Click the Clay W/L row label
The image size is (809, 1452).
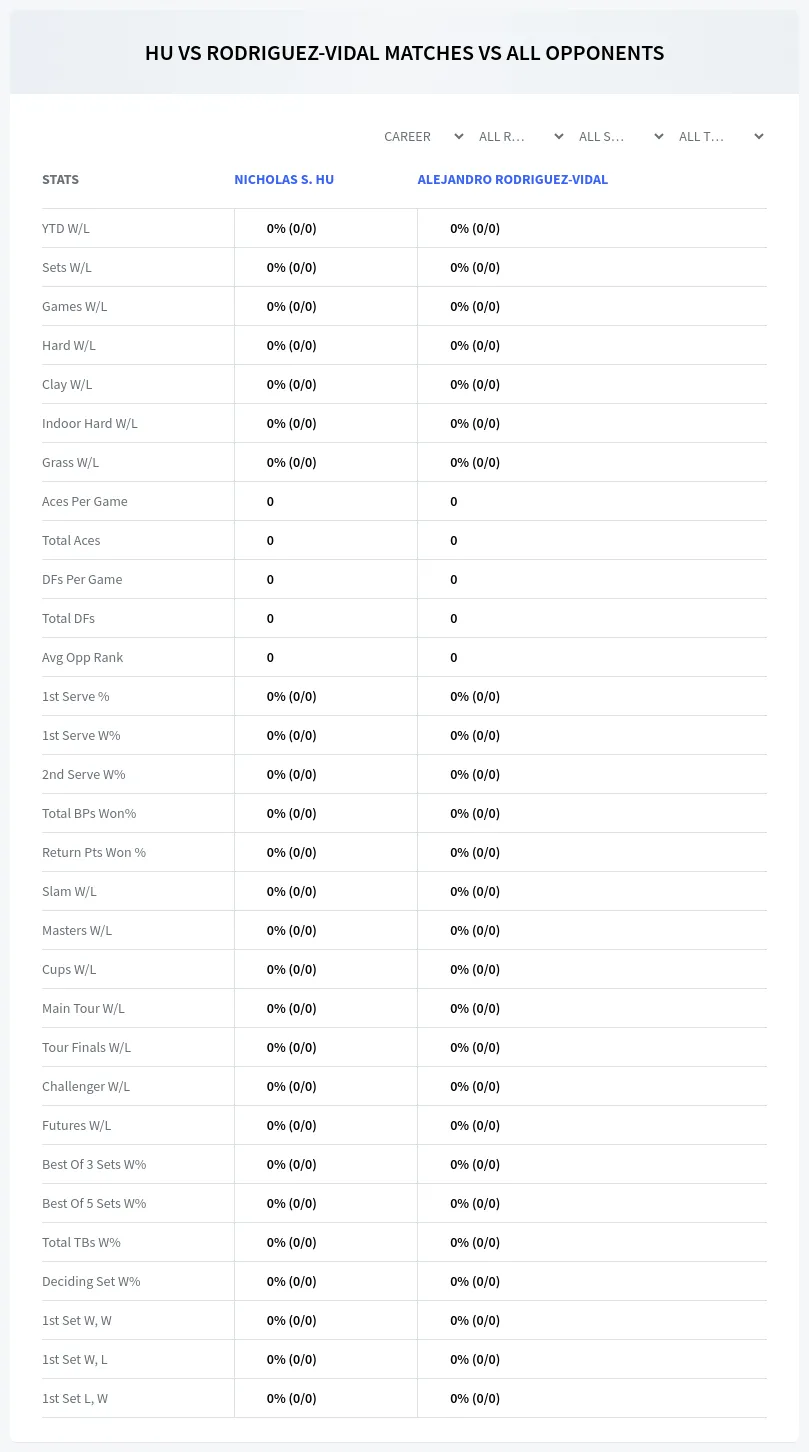click(x=67, y=384)
